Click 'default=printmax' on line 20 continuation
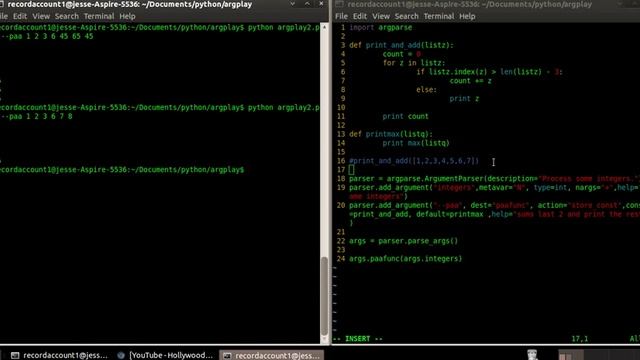Screen dimensions: 640x360 (449, 214)
